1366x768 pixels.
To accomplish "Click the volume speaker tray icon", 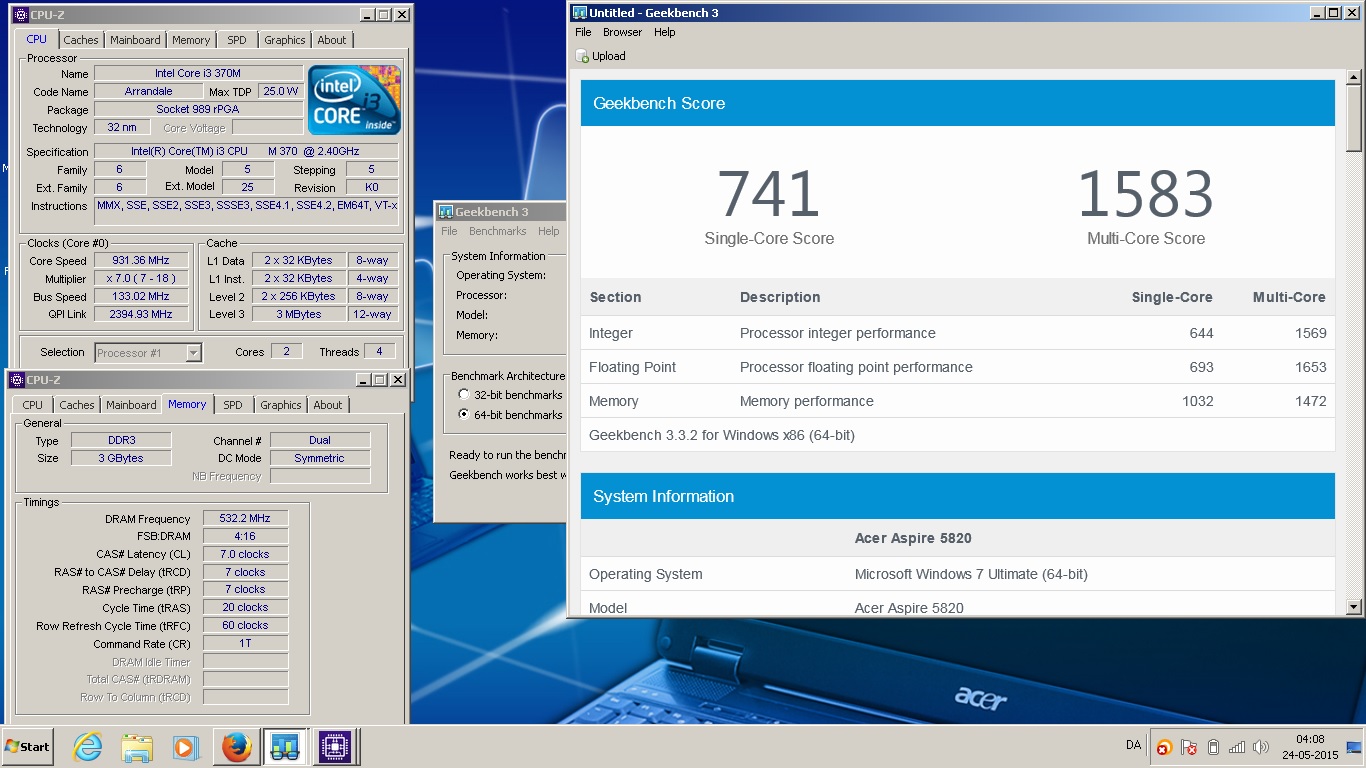I will point(1261,747).
